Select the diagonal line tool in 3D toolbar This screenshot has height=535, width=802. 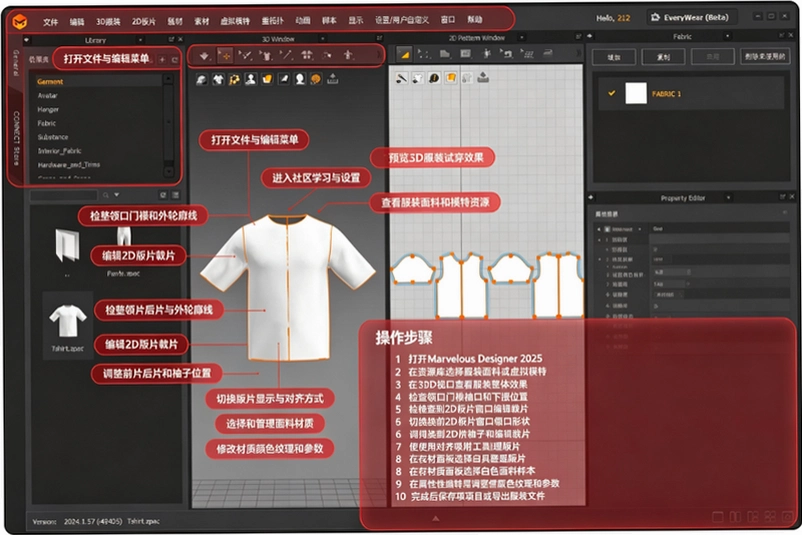(287, 55)
